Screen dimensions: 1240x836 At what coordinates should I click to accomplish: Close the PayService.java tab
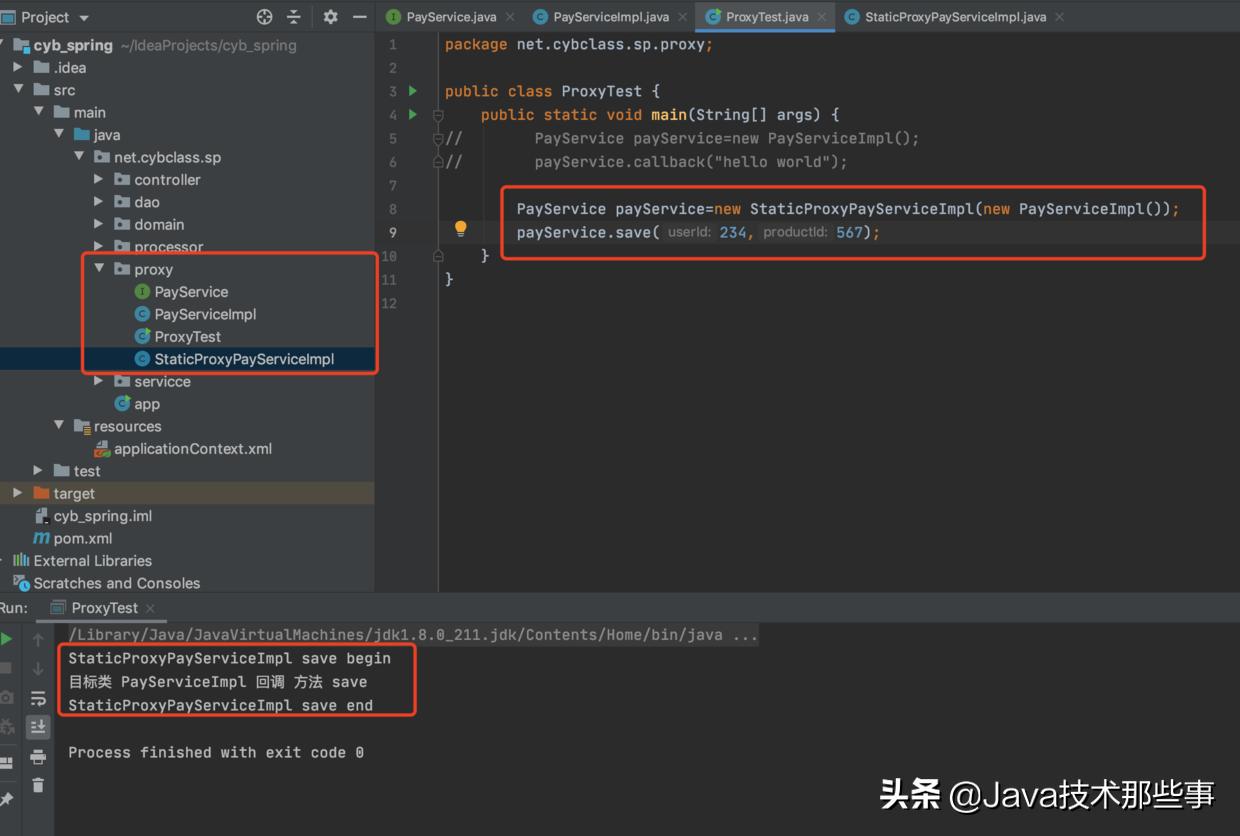tap(510, 17)
